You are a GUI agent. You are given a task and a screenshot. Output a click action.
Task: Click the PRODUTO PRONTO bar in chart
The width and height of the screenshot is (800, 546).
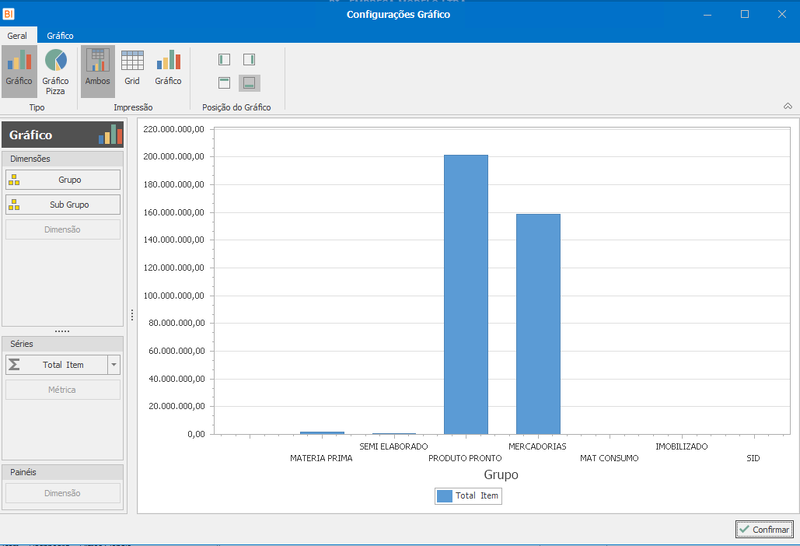(x=466, y=294)
